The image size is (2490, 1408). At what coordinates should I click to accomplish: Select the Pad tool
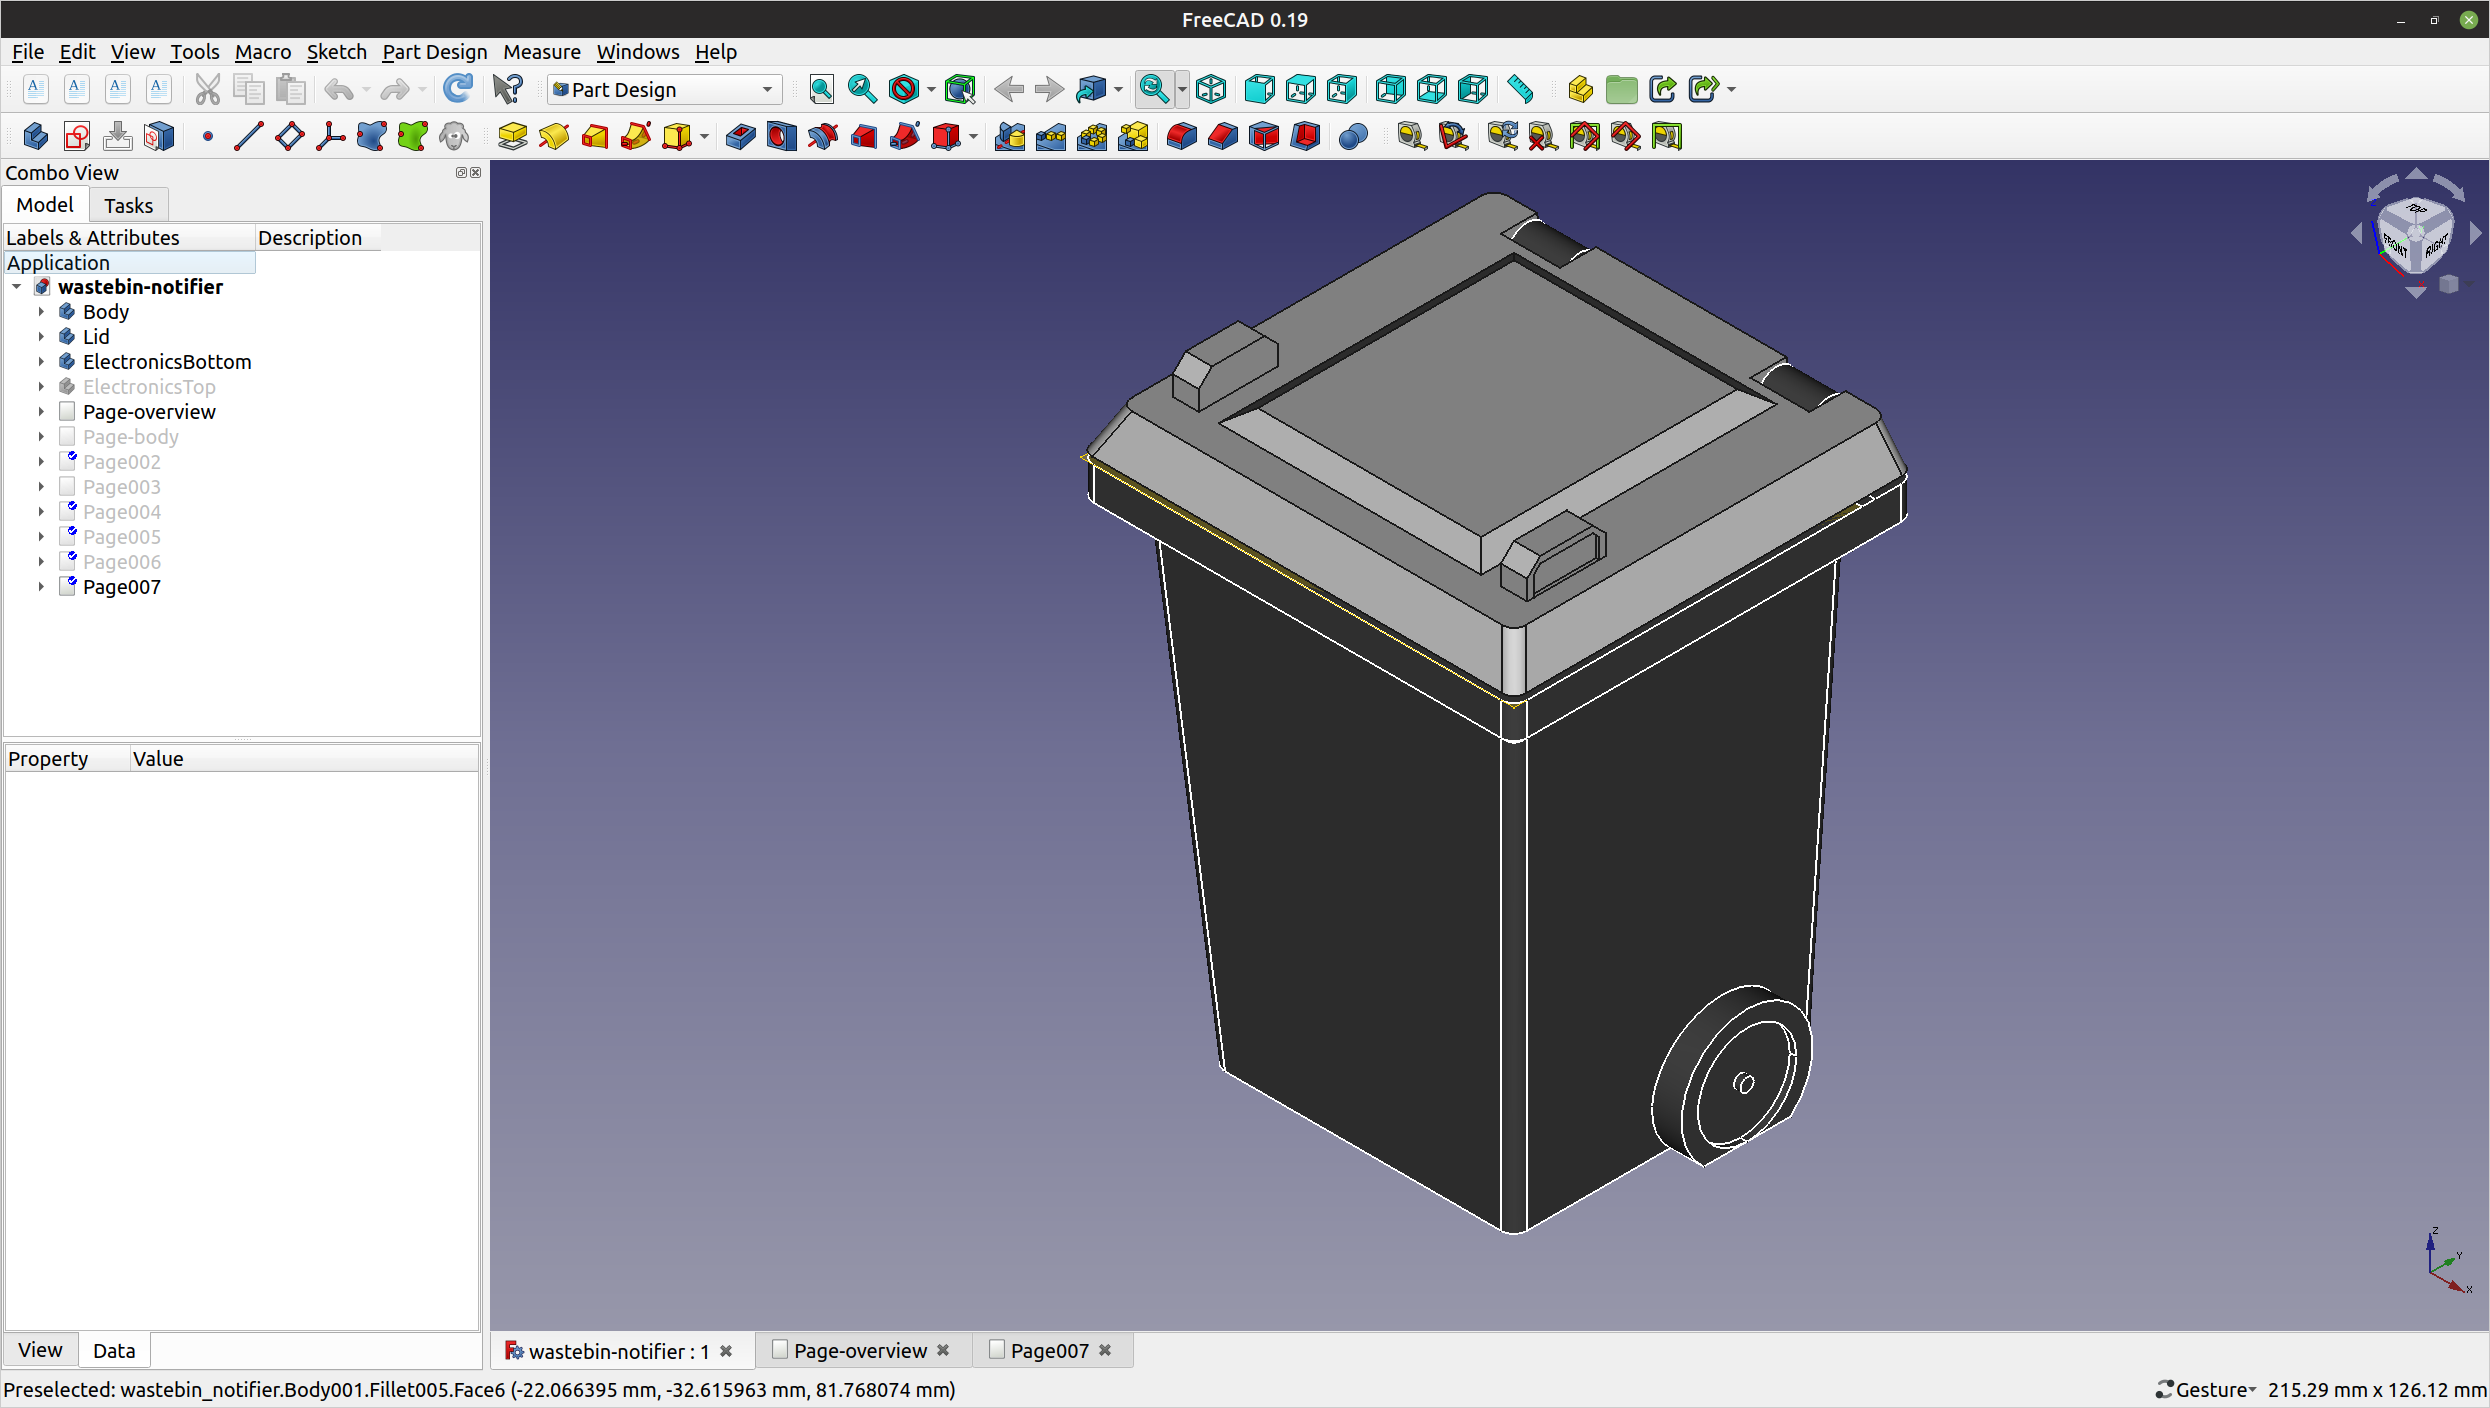[513, 136]
